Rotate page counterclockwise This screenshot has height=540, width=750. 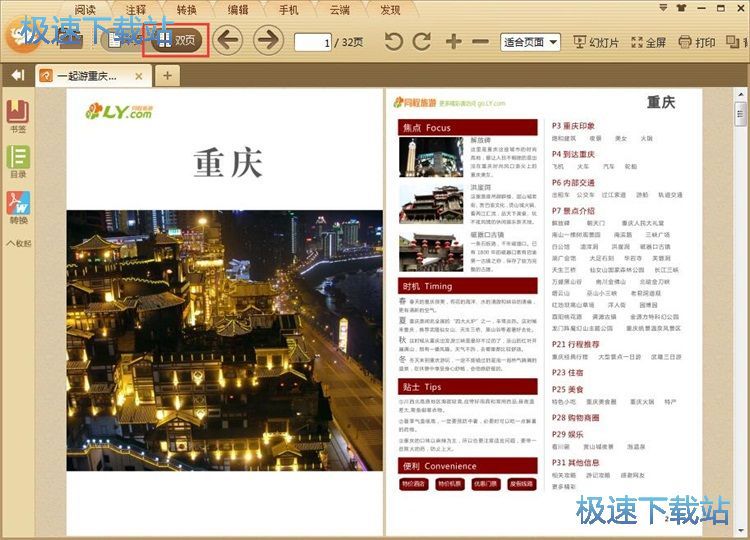coord(394,42)
